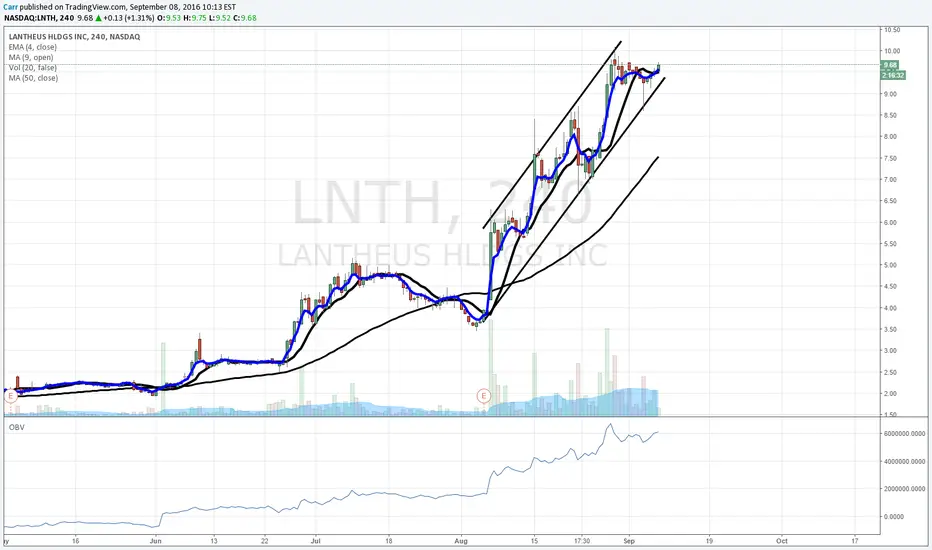
Task: Click the Carr author link
Action: click(10, 7)
